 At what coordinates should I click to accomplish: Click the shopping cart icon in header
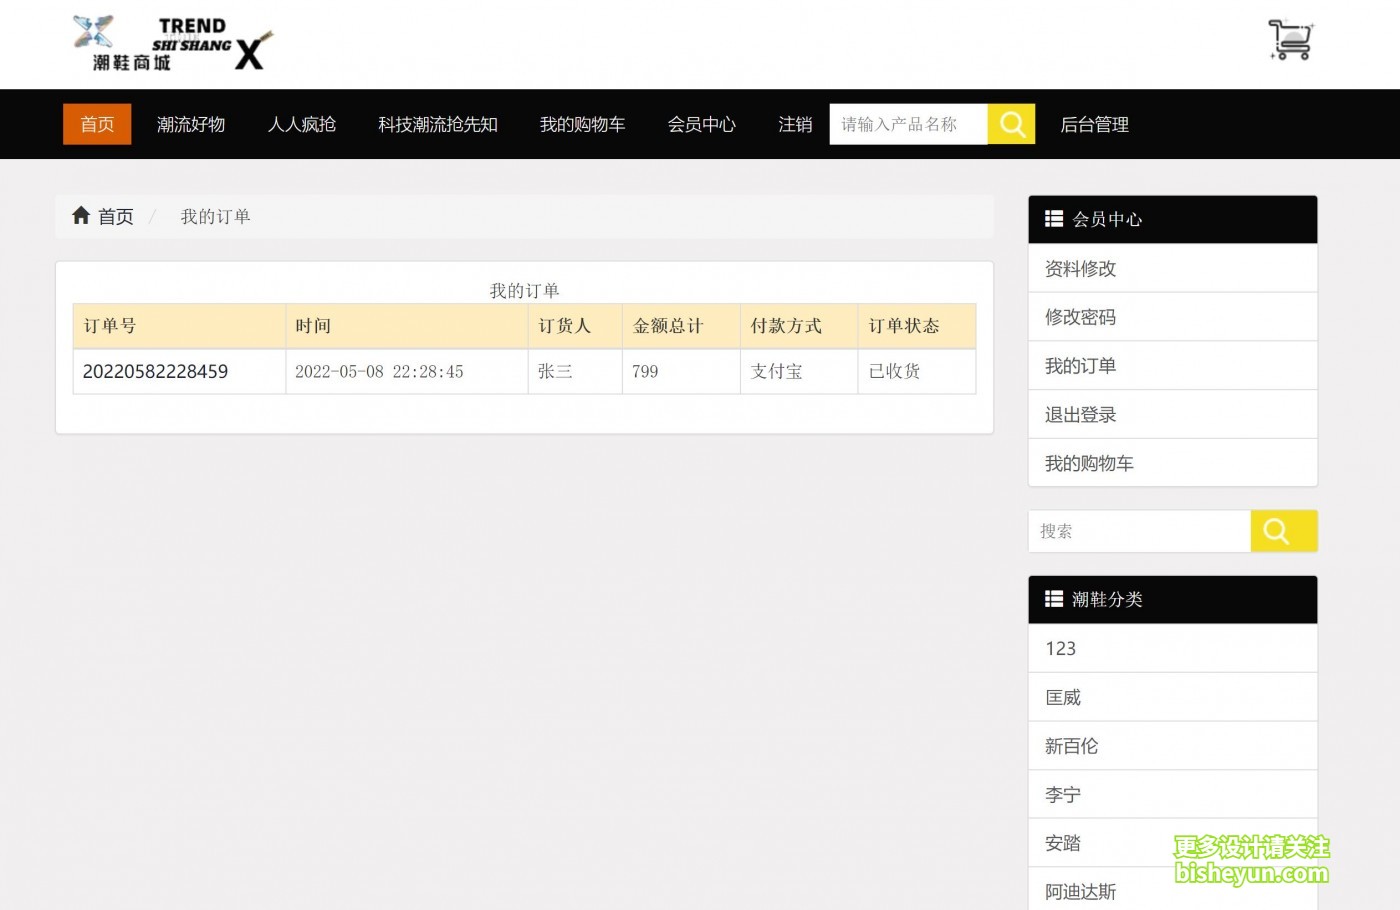(x=1290, y=40)
